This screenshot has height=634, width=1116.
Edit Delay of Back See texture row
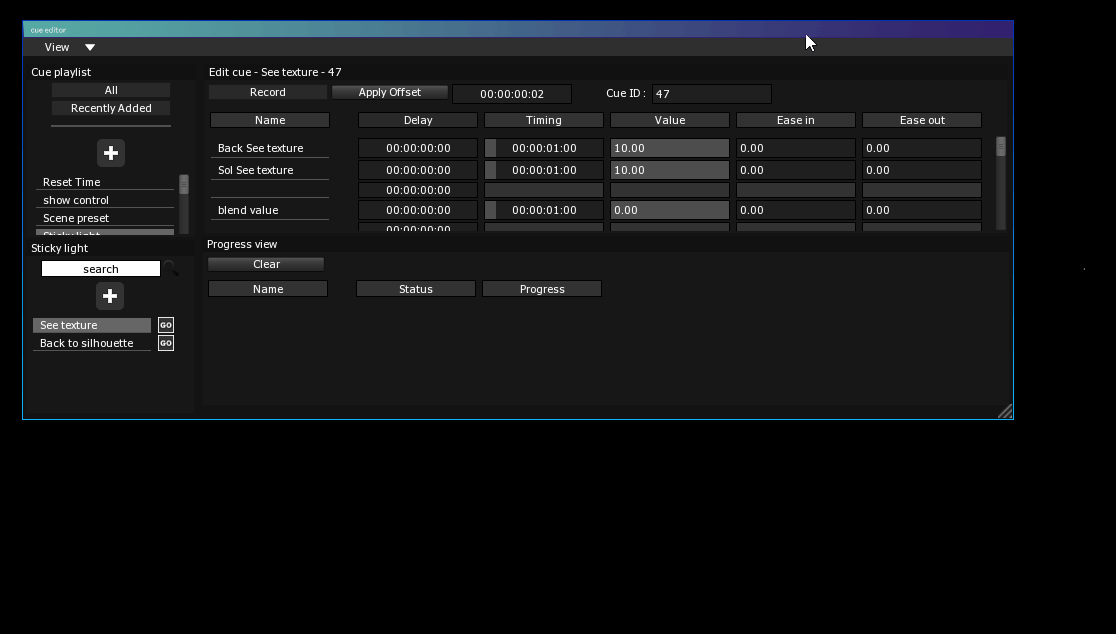[418, 148]
